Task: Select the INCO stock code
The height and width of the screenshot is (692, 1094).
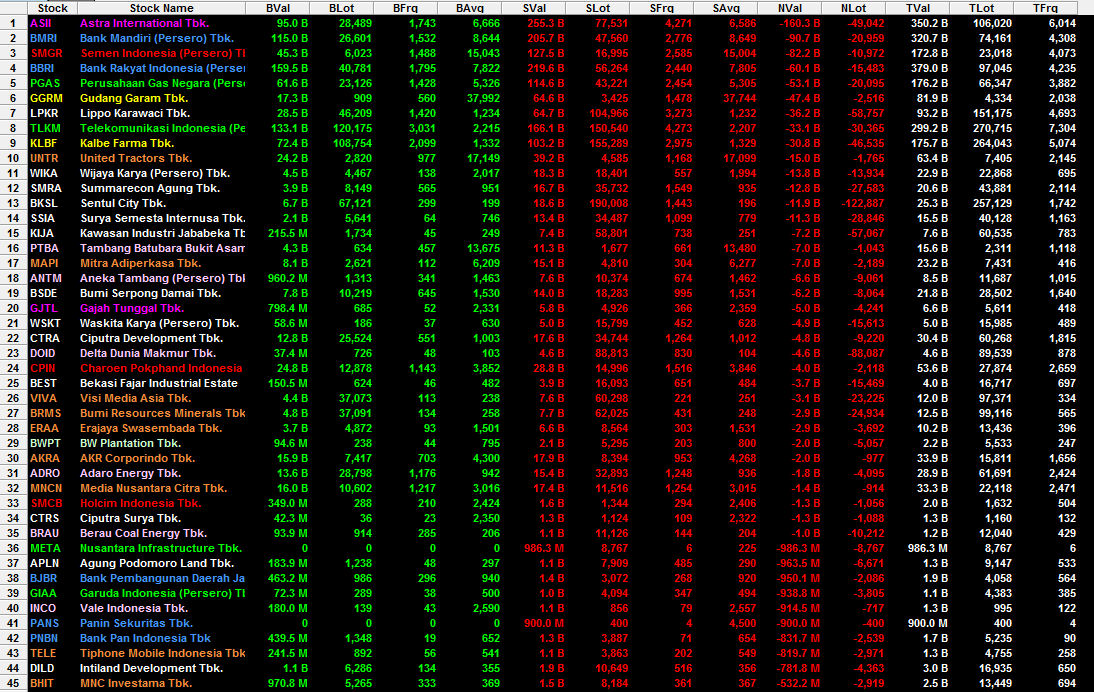Action: (x=43, y=608)
